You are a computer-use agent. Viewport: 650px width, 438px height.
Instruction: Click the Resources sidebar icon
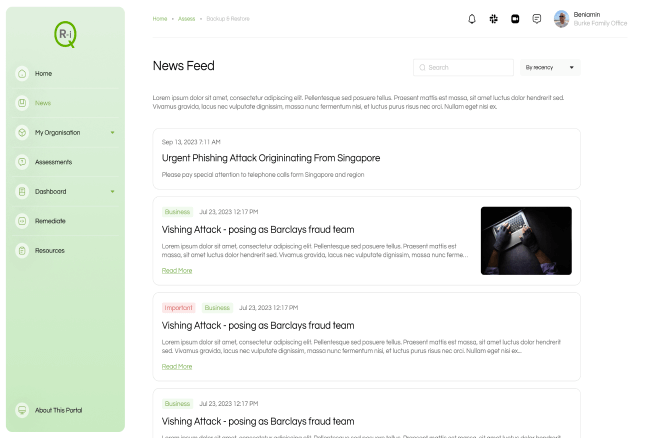pos(22,250)
